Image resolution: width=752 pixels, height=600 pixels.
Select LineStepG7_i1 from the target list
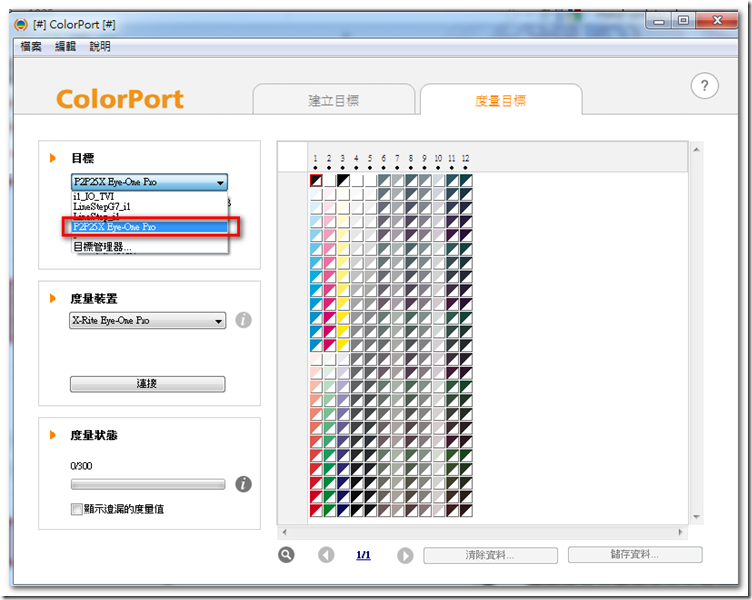coord(149,207)
